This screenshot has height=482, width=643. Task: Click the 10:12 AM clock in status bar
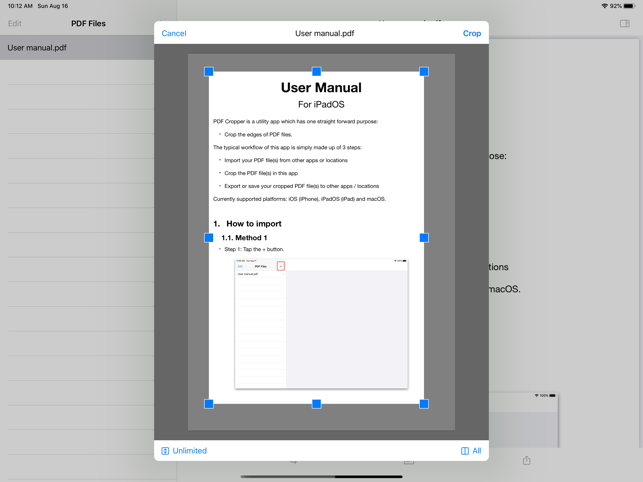20,6
